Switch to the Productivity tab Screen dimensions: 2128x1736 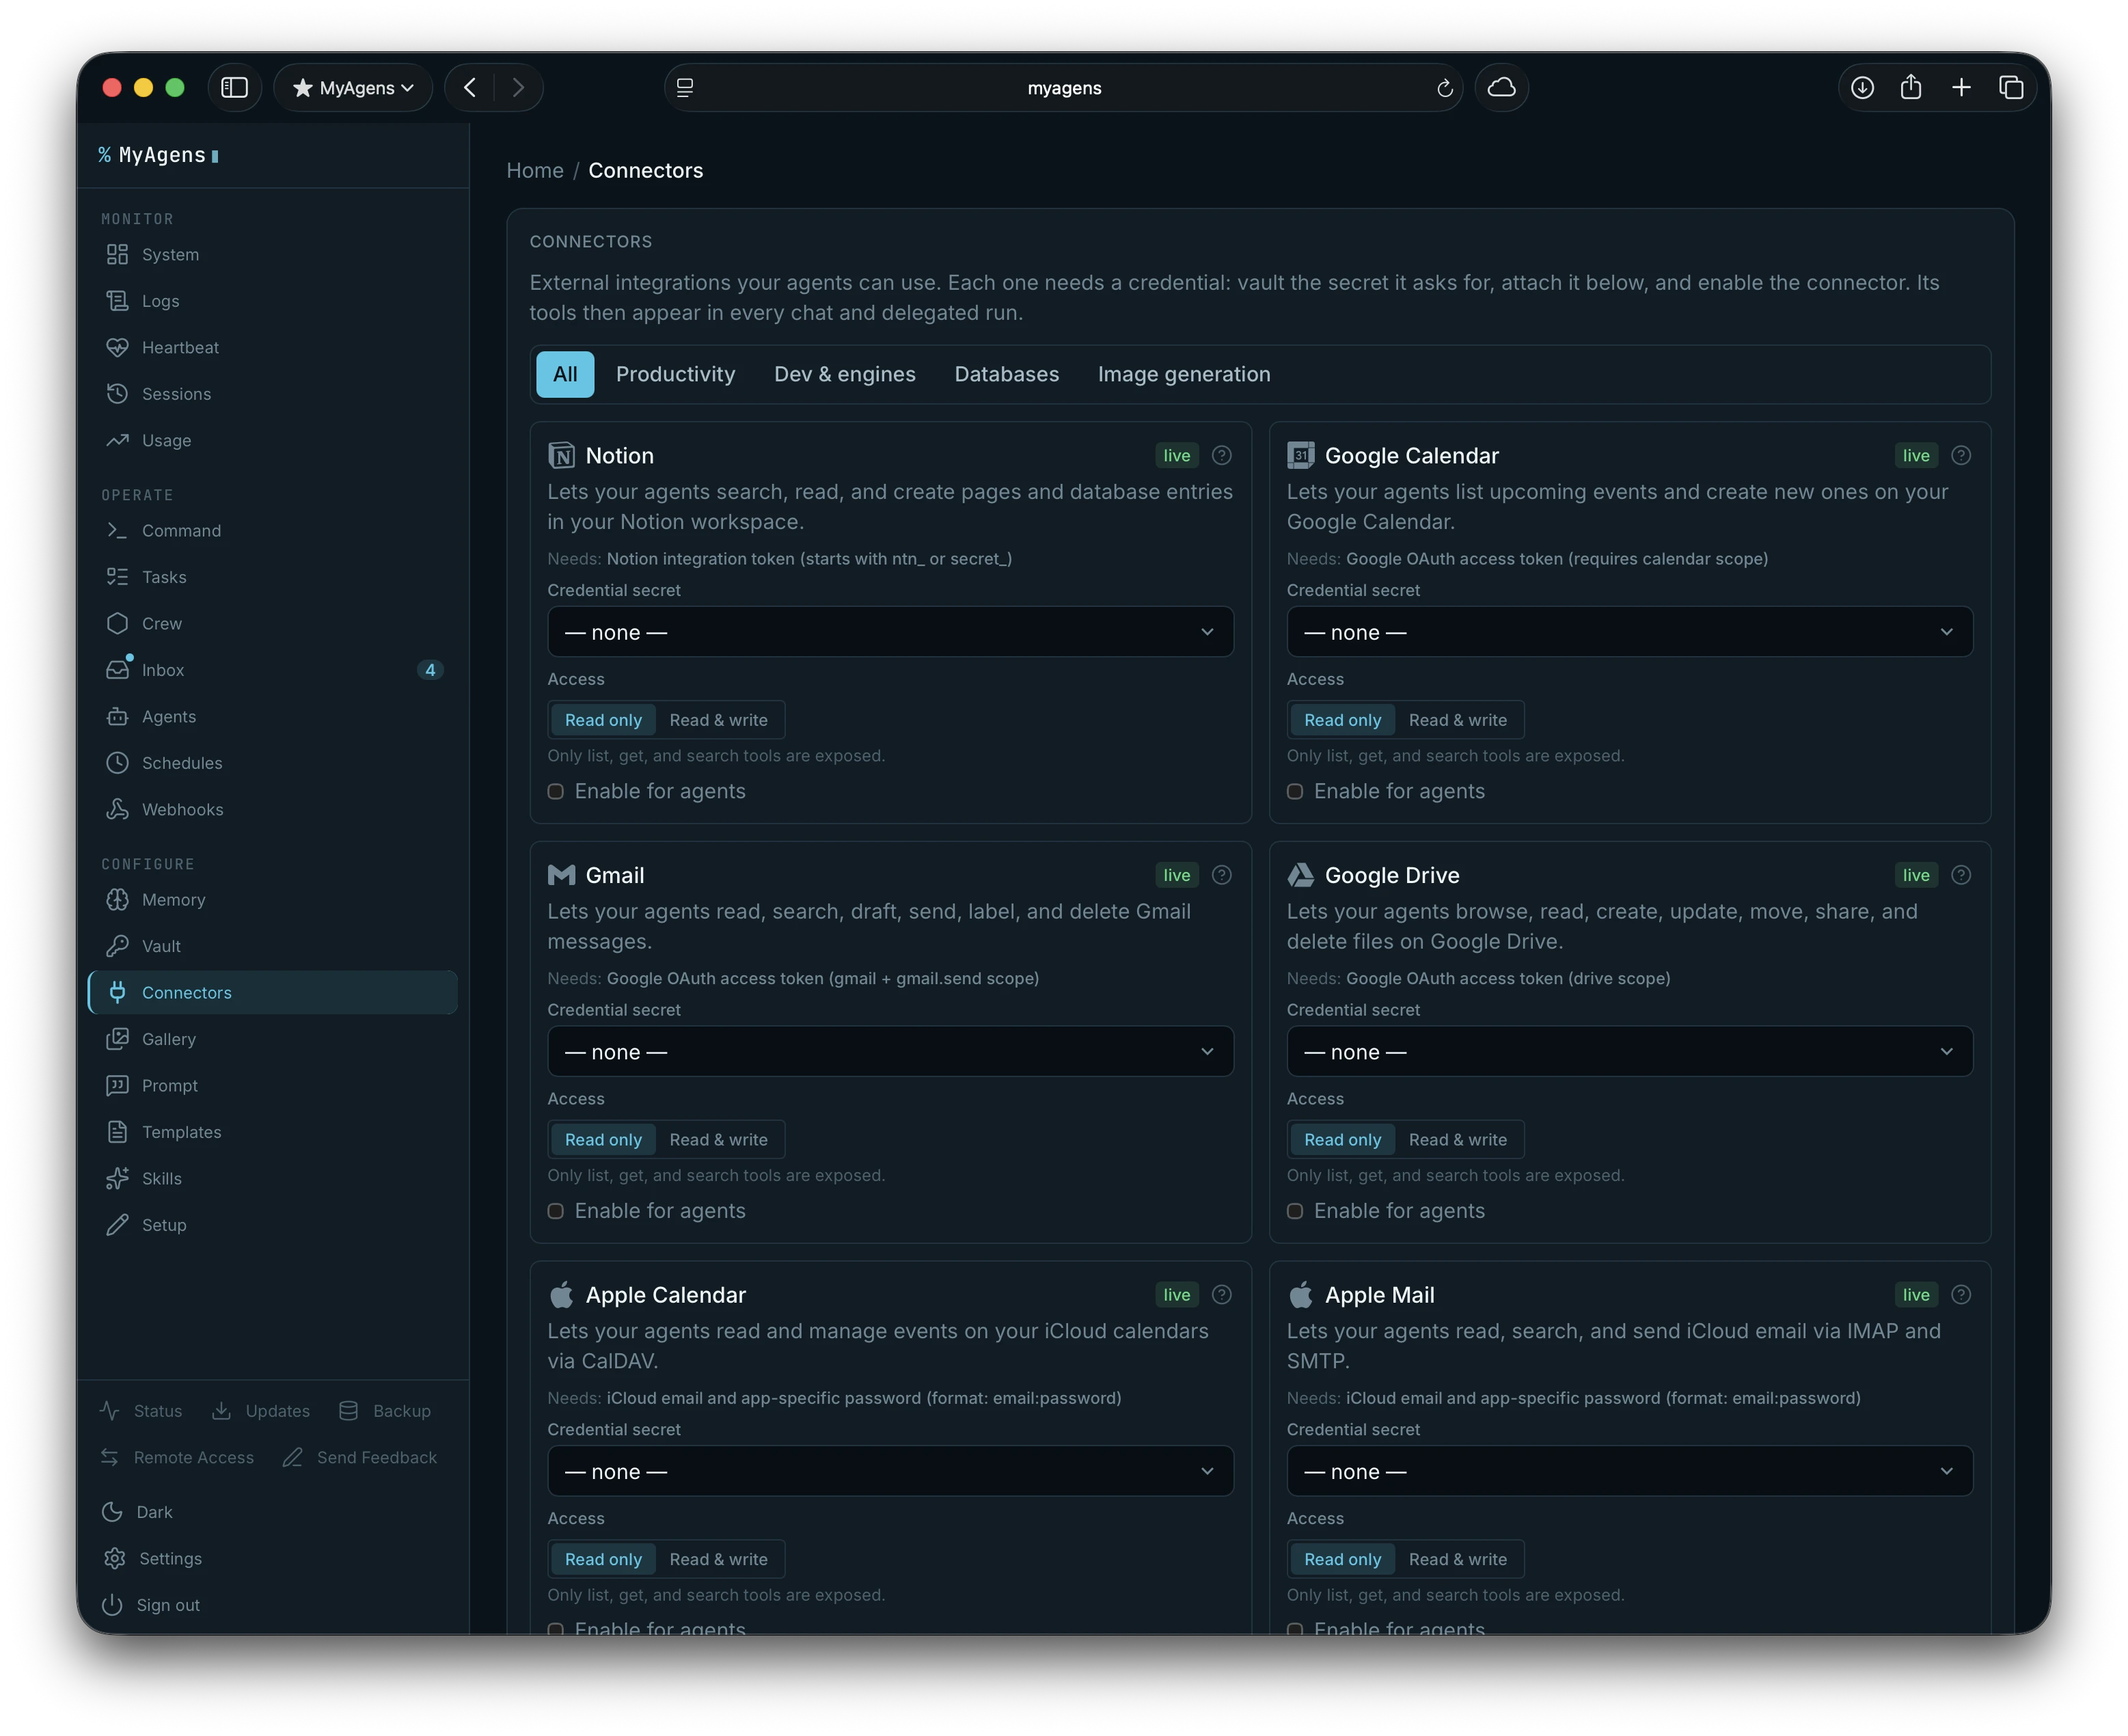(x=675, y=374)
